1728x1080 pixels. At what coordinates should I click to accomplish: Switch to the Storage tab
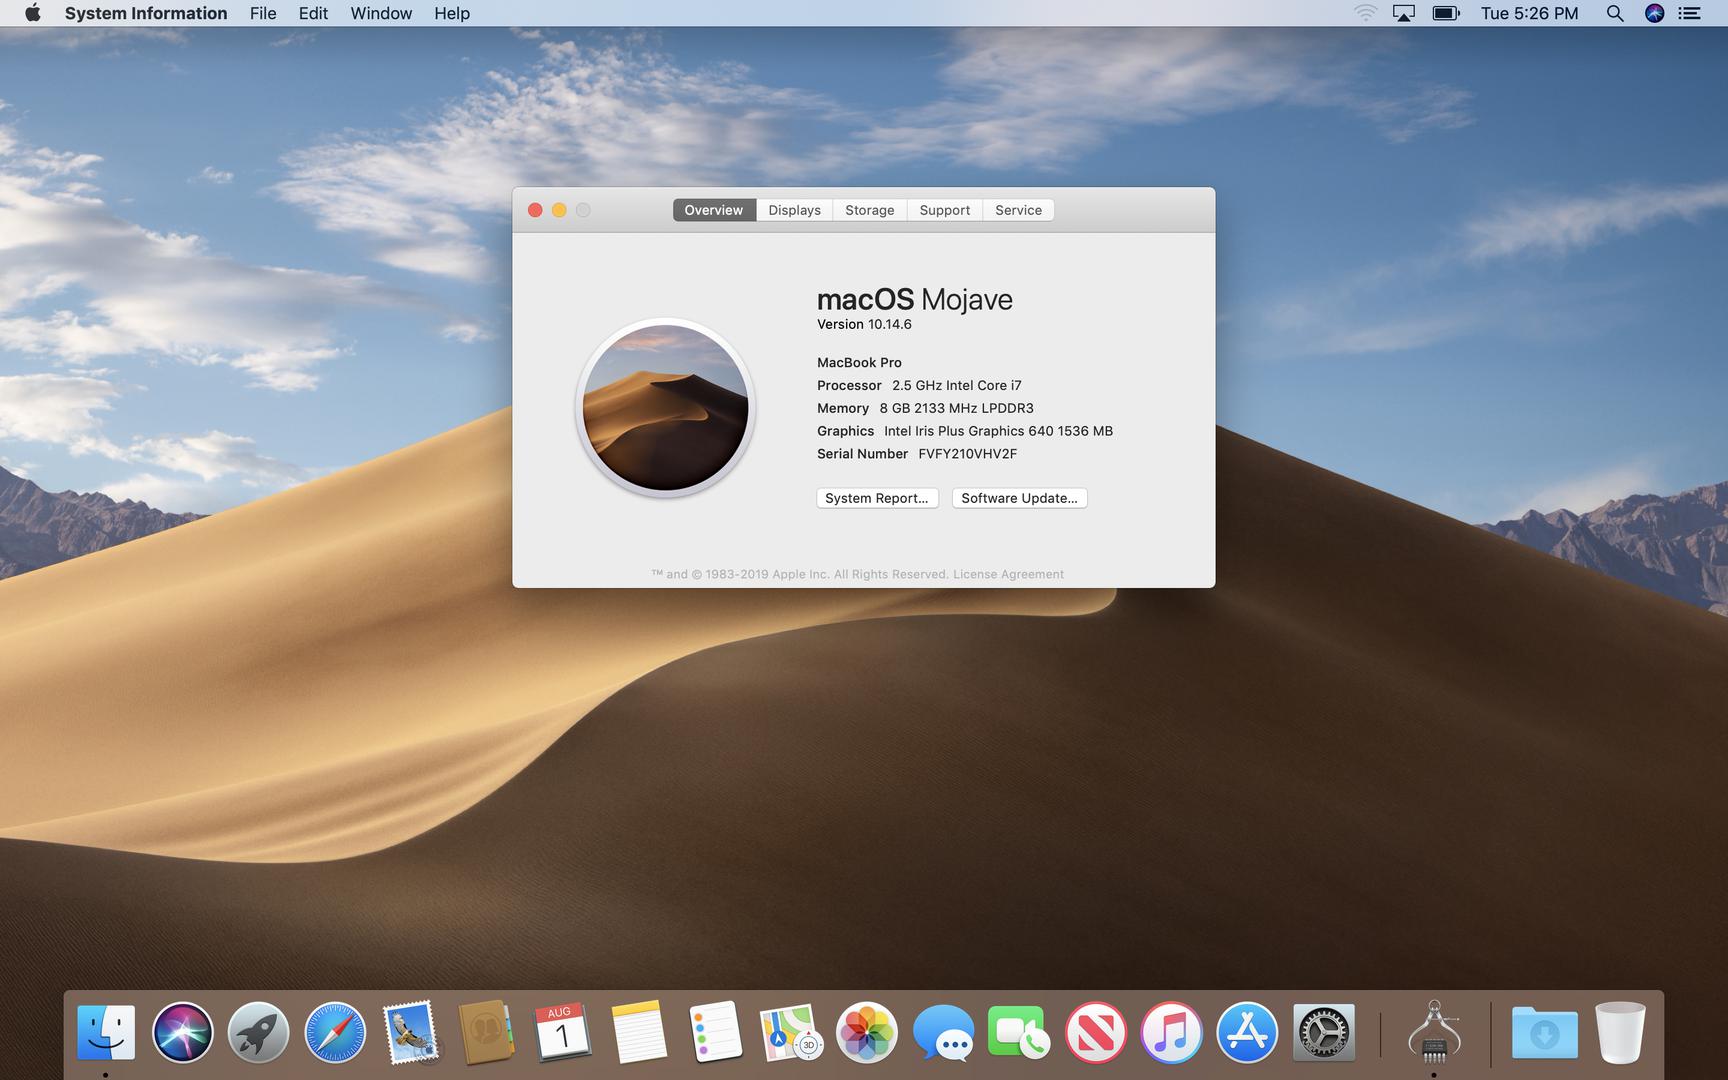(870, 210)
